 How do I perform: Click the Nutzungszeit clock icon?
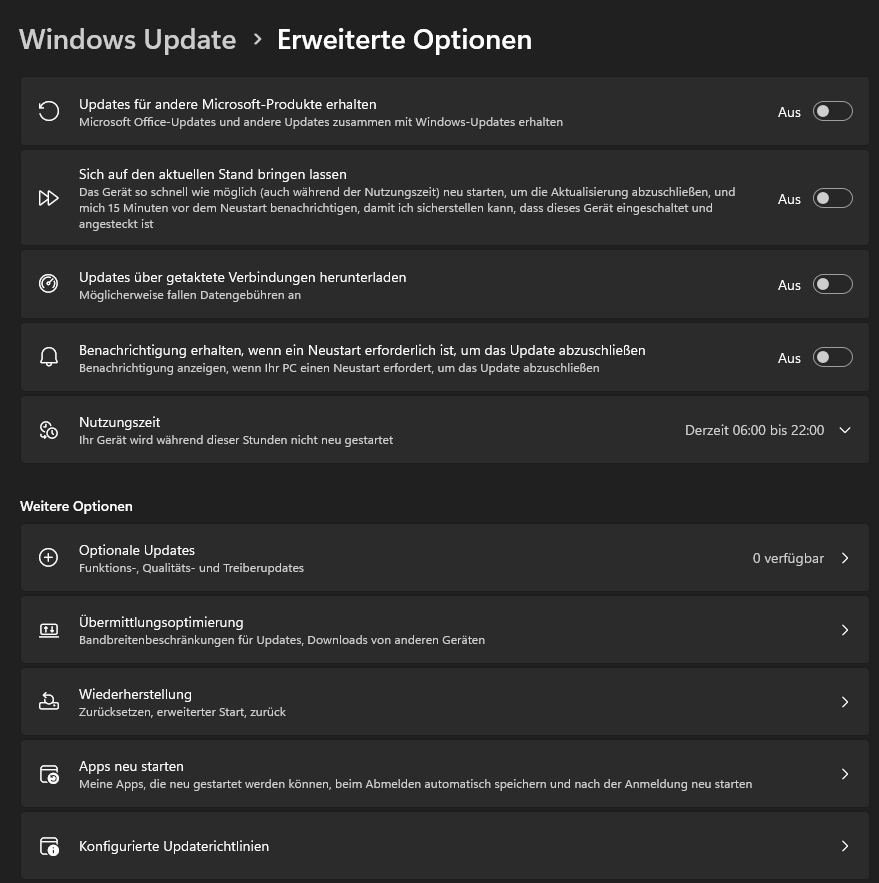[x=49, y=430]
